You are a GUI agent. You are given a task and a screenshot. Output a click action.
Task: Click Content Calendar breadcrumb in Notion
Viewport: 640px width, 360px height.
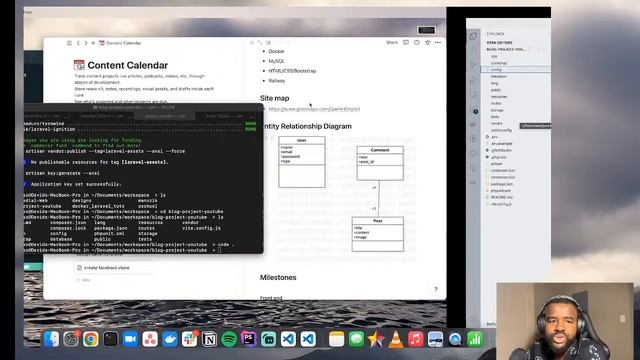point(120,43)
